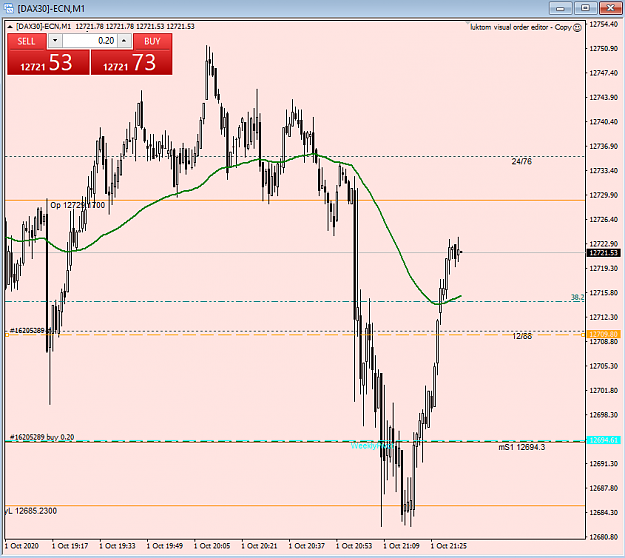Click the cyan 12694.61 price tag
This screenshot has height=558, width=625.
603,440
